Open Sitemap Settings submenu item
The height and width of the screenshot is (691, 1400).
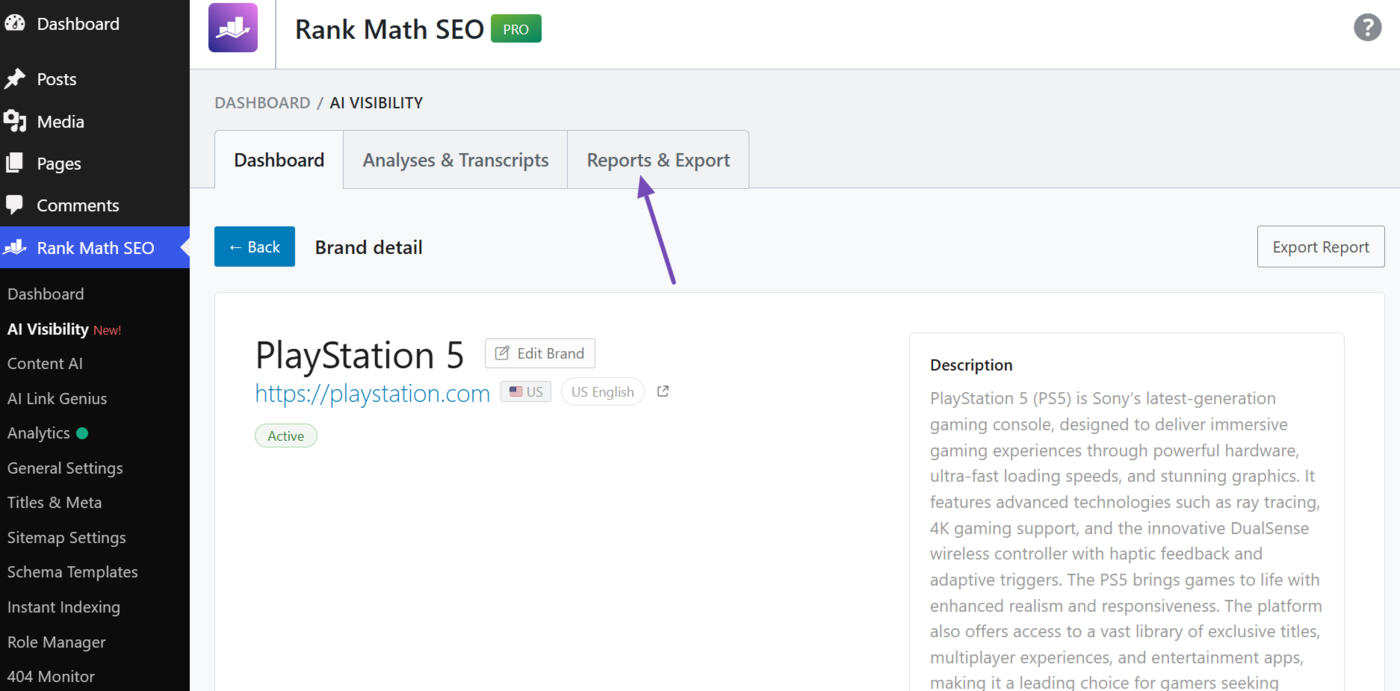pyautogui.click(x=66, y=537)
